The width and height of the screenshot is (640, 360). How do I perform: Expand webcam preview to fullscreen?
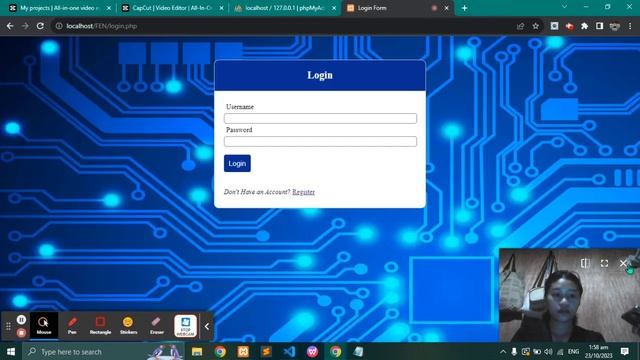click(604, 263)
